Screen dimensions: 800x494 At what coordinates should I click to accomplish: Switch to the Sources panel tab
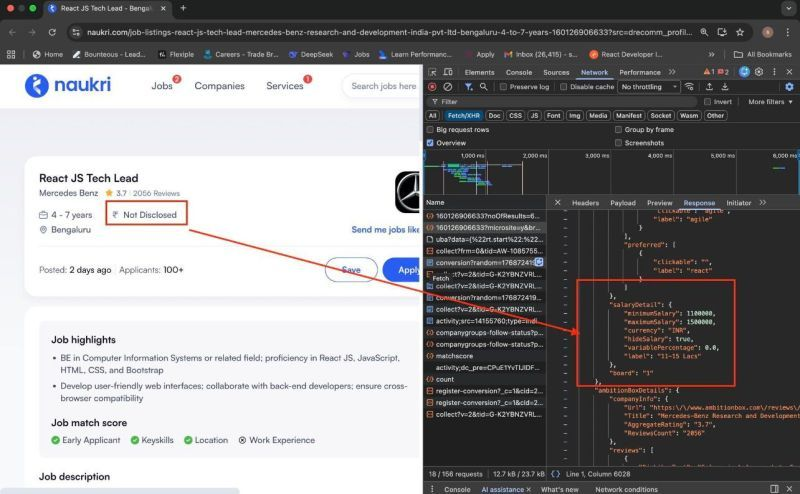556,72
